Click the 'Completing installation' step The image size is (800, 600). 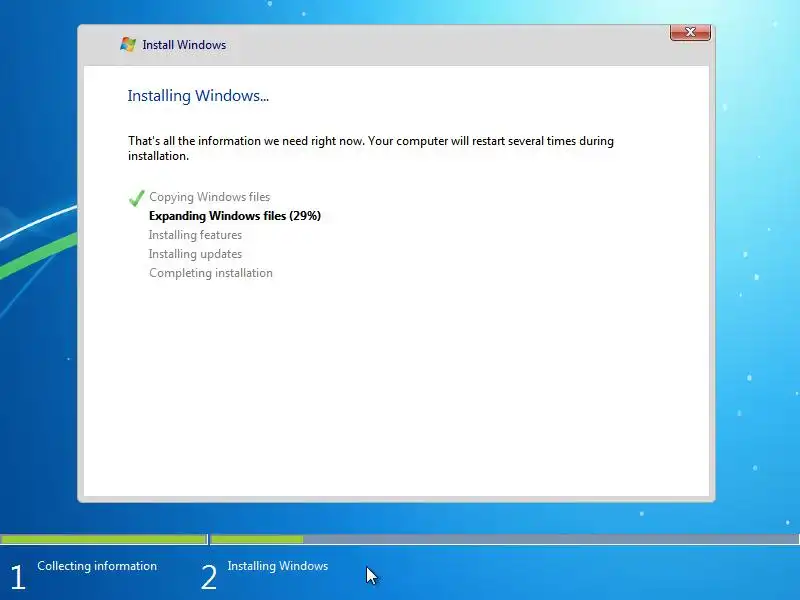coord(211,273)
